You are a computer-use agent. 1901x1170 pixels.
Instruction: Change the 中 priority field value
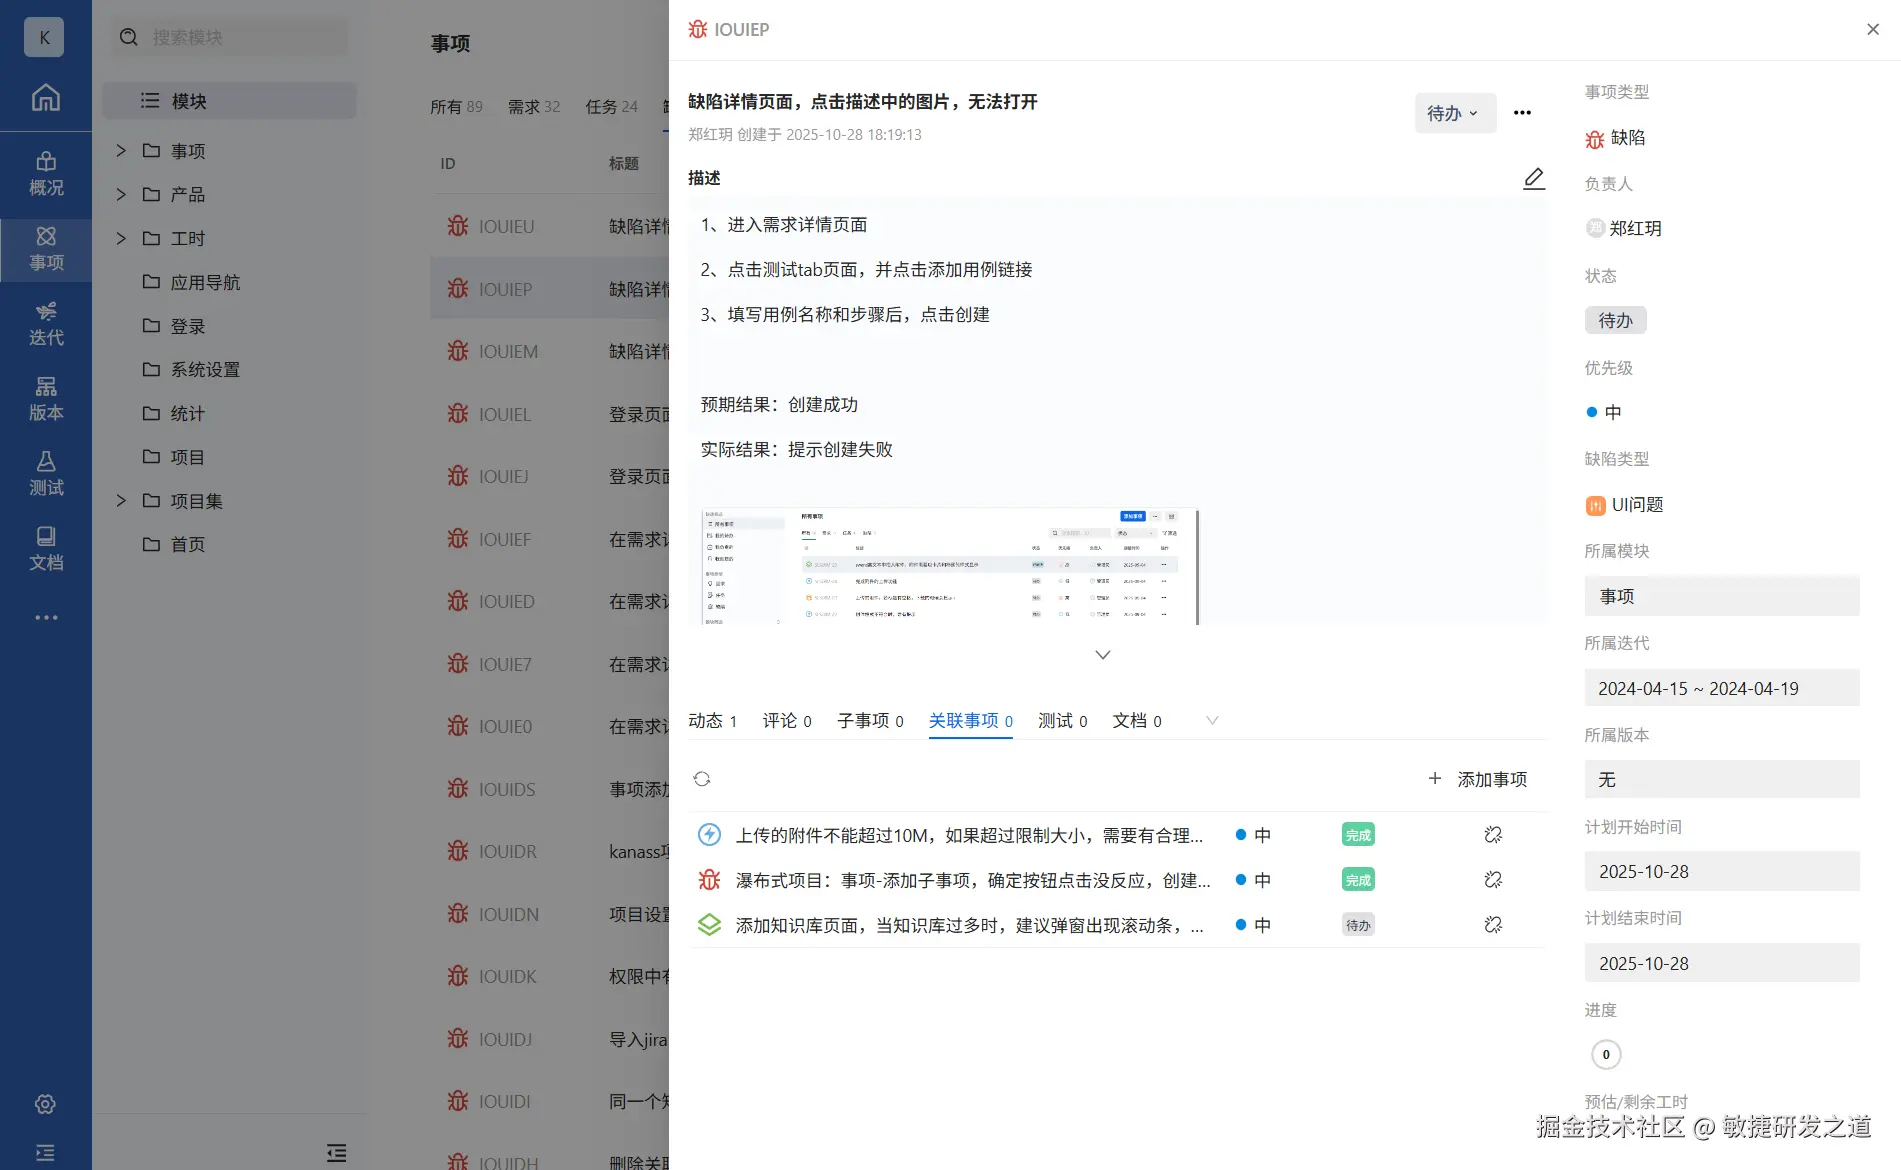tap(1604, 412)
